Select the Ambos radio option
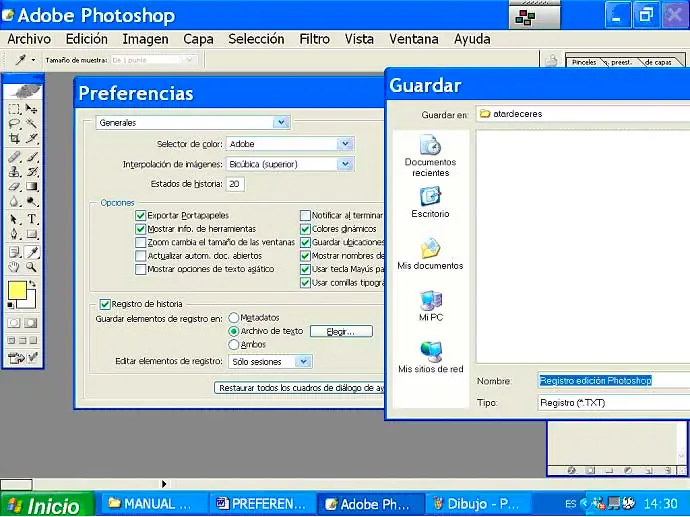Viewport: 690px width, 517px height. click(234, 345)
